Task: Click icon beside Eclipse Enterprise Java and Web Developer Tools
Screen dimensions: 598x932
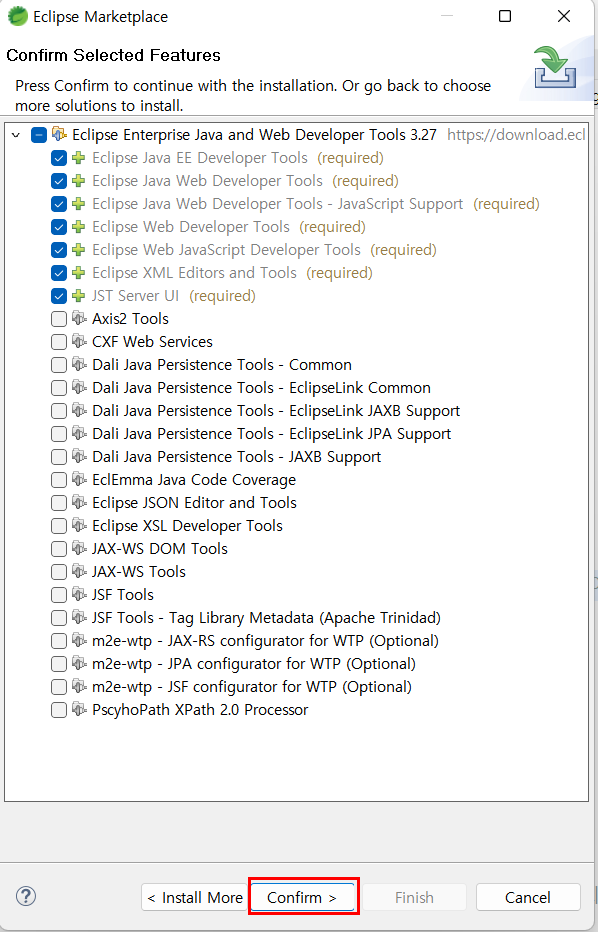Action: (59, 134)
